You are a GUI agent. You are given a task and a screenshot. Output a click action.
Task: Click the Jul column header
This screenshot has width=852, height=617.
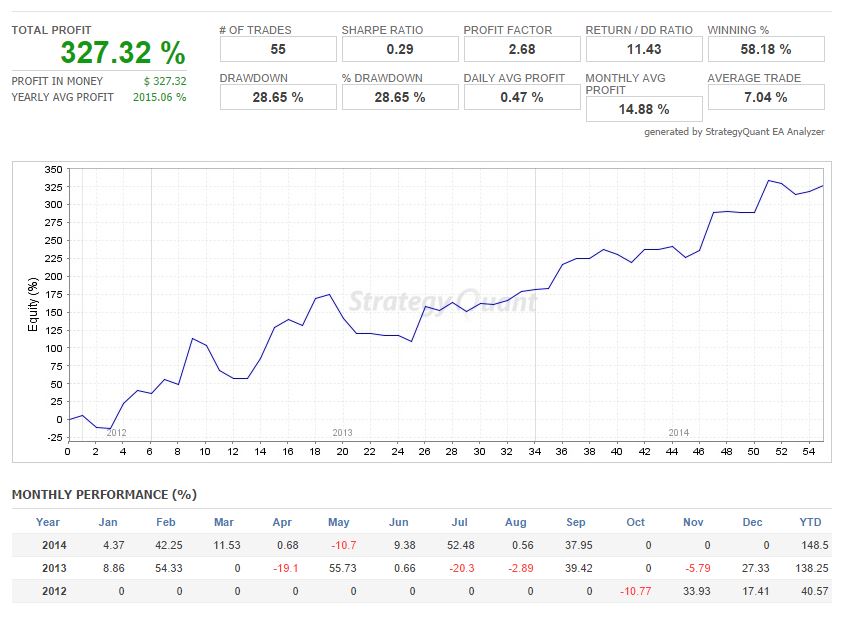point(460,522)
